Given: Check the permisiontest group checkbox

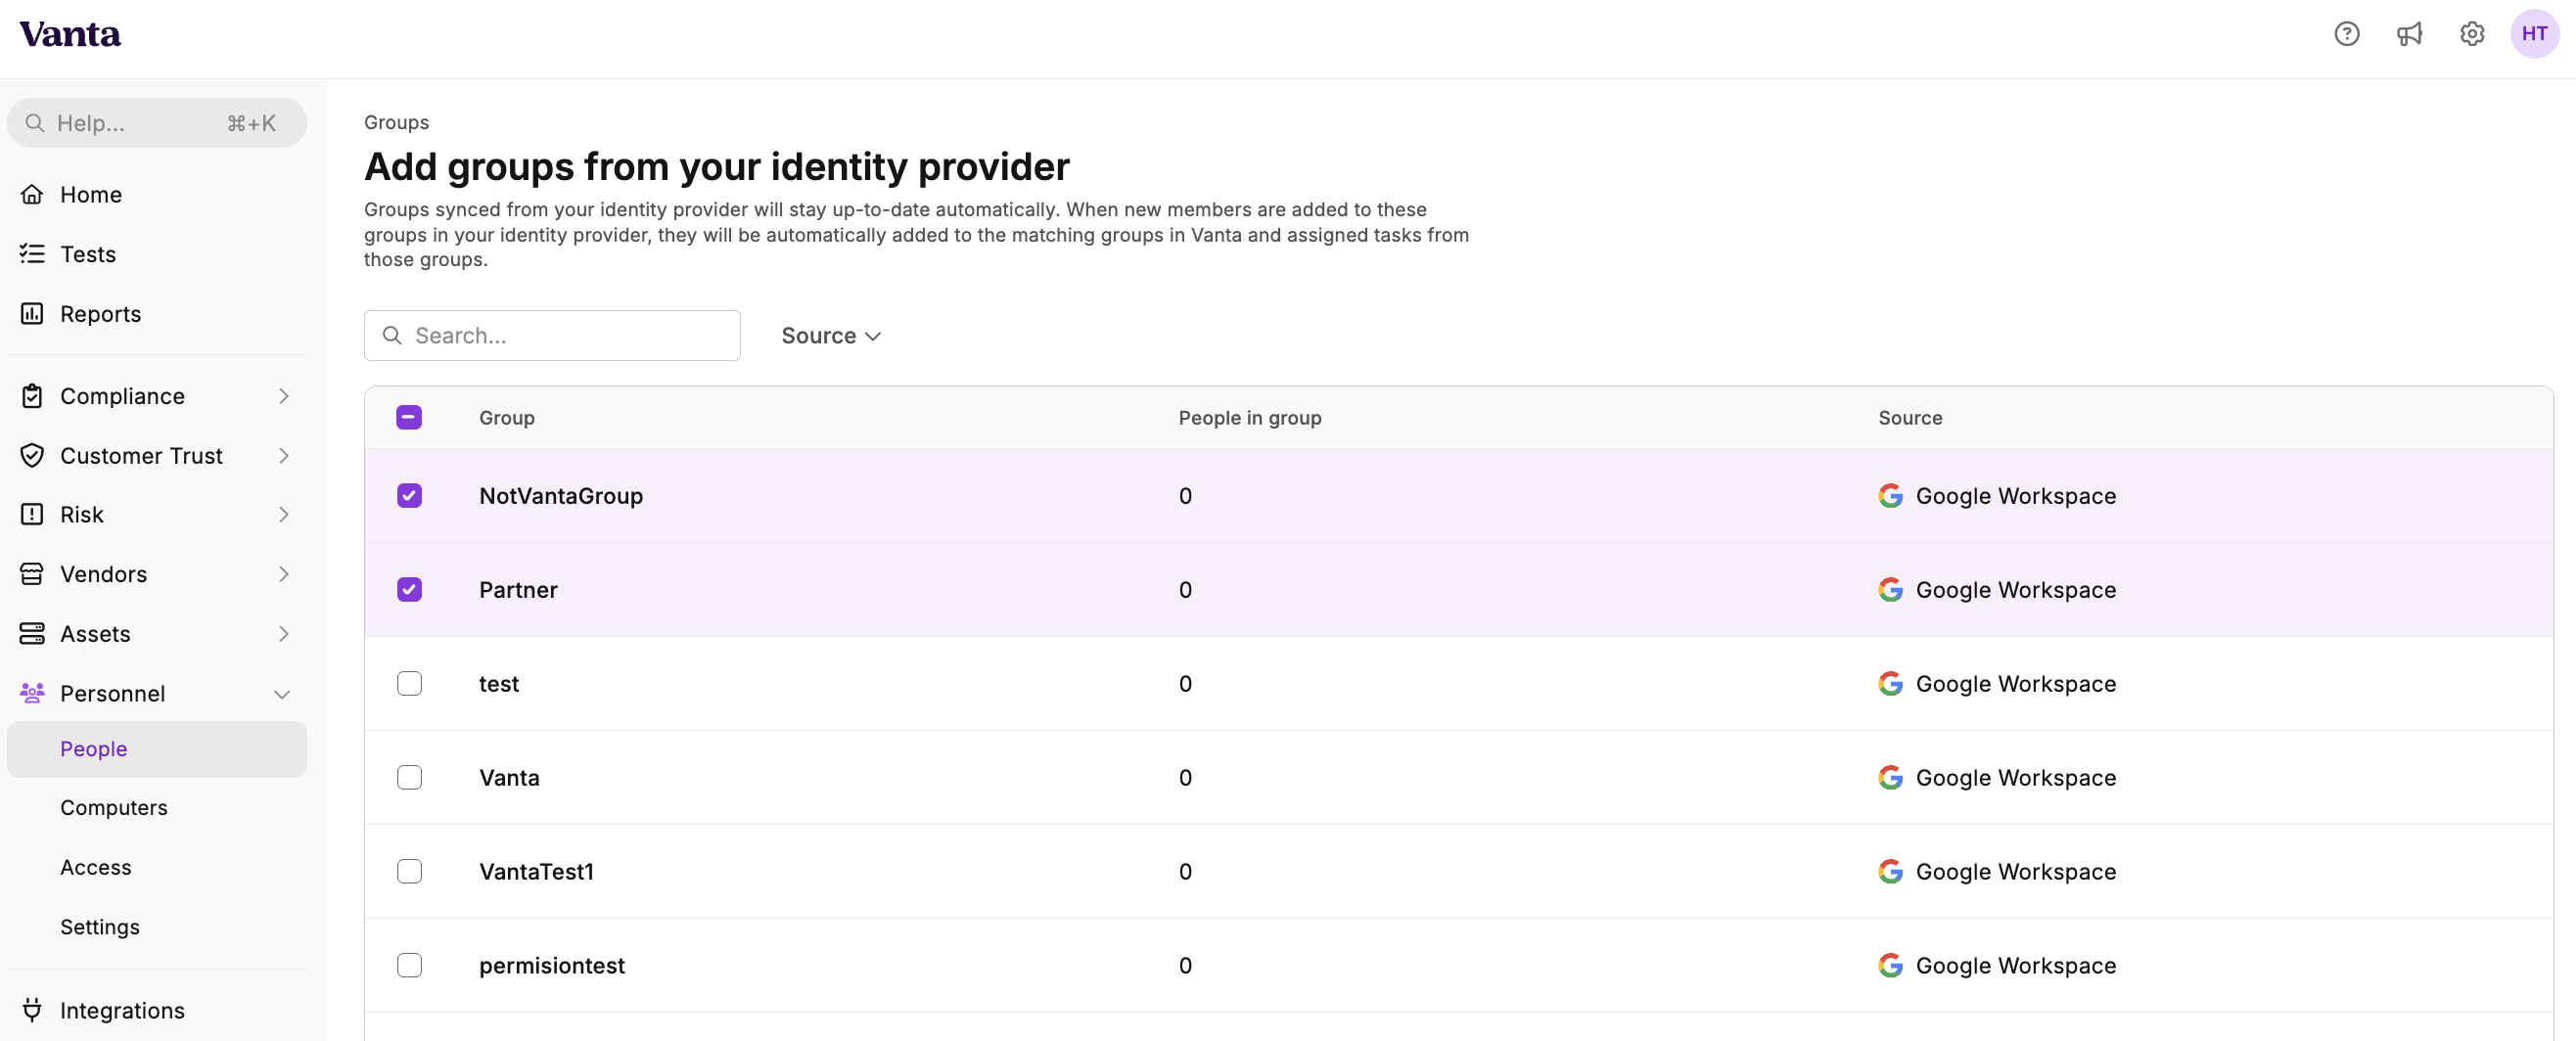Looking at the screenshot, I should [x=409, y=966].
